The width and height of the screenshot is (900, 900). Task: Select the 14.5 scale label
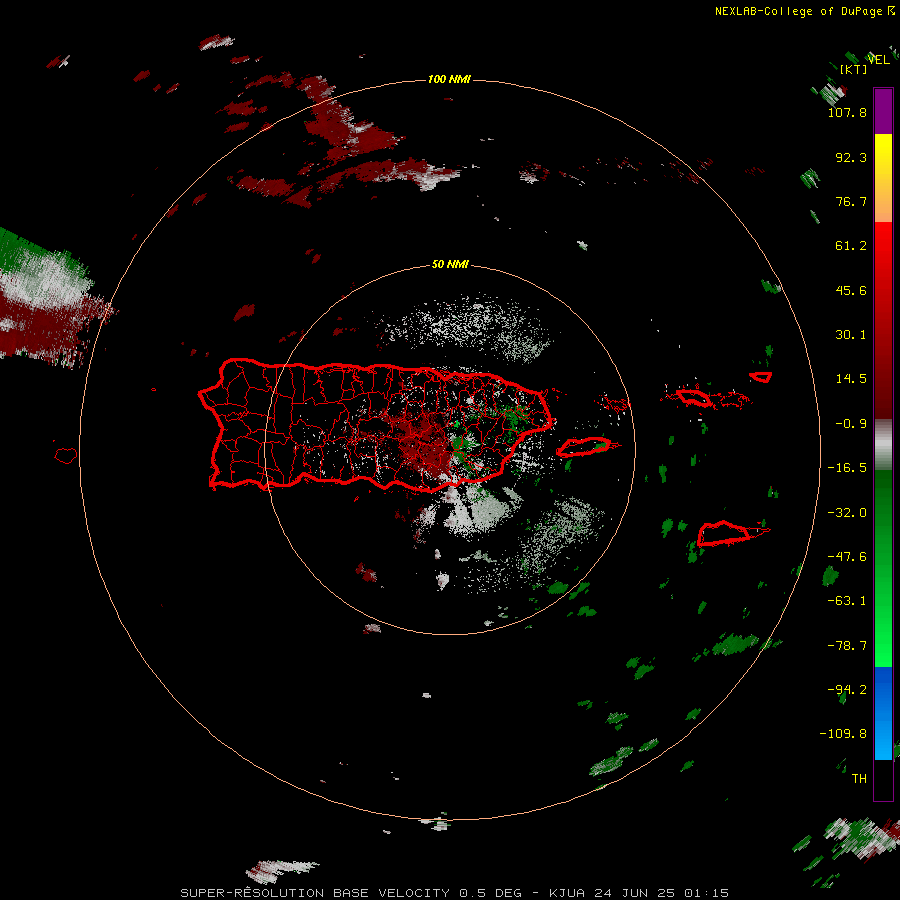point(851,379)
